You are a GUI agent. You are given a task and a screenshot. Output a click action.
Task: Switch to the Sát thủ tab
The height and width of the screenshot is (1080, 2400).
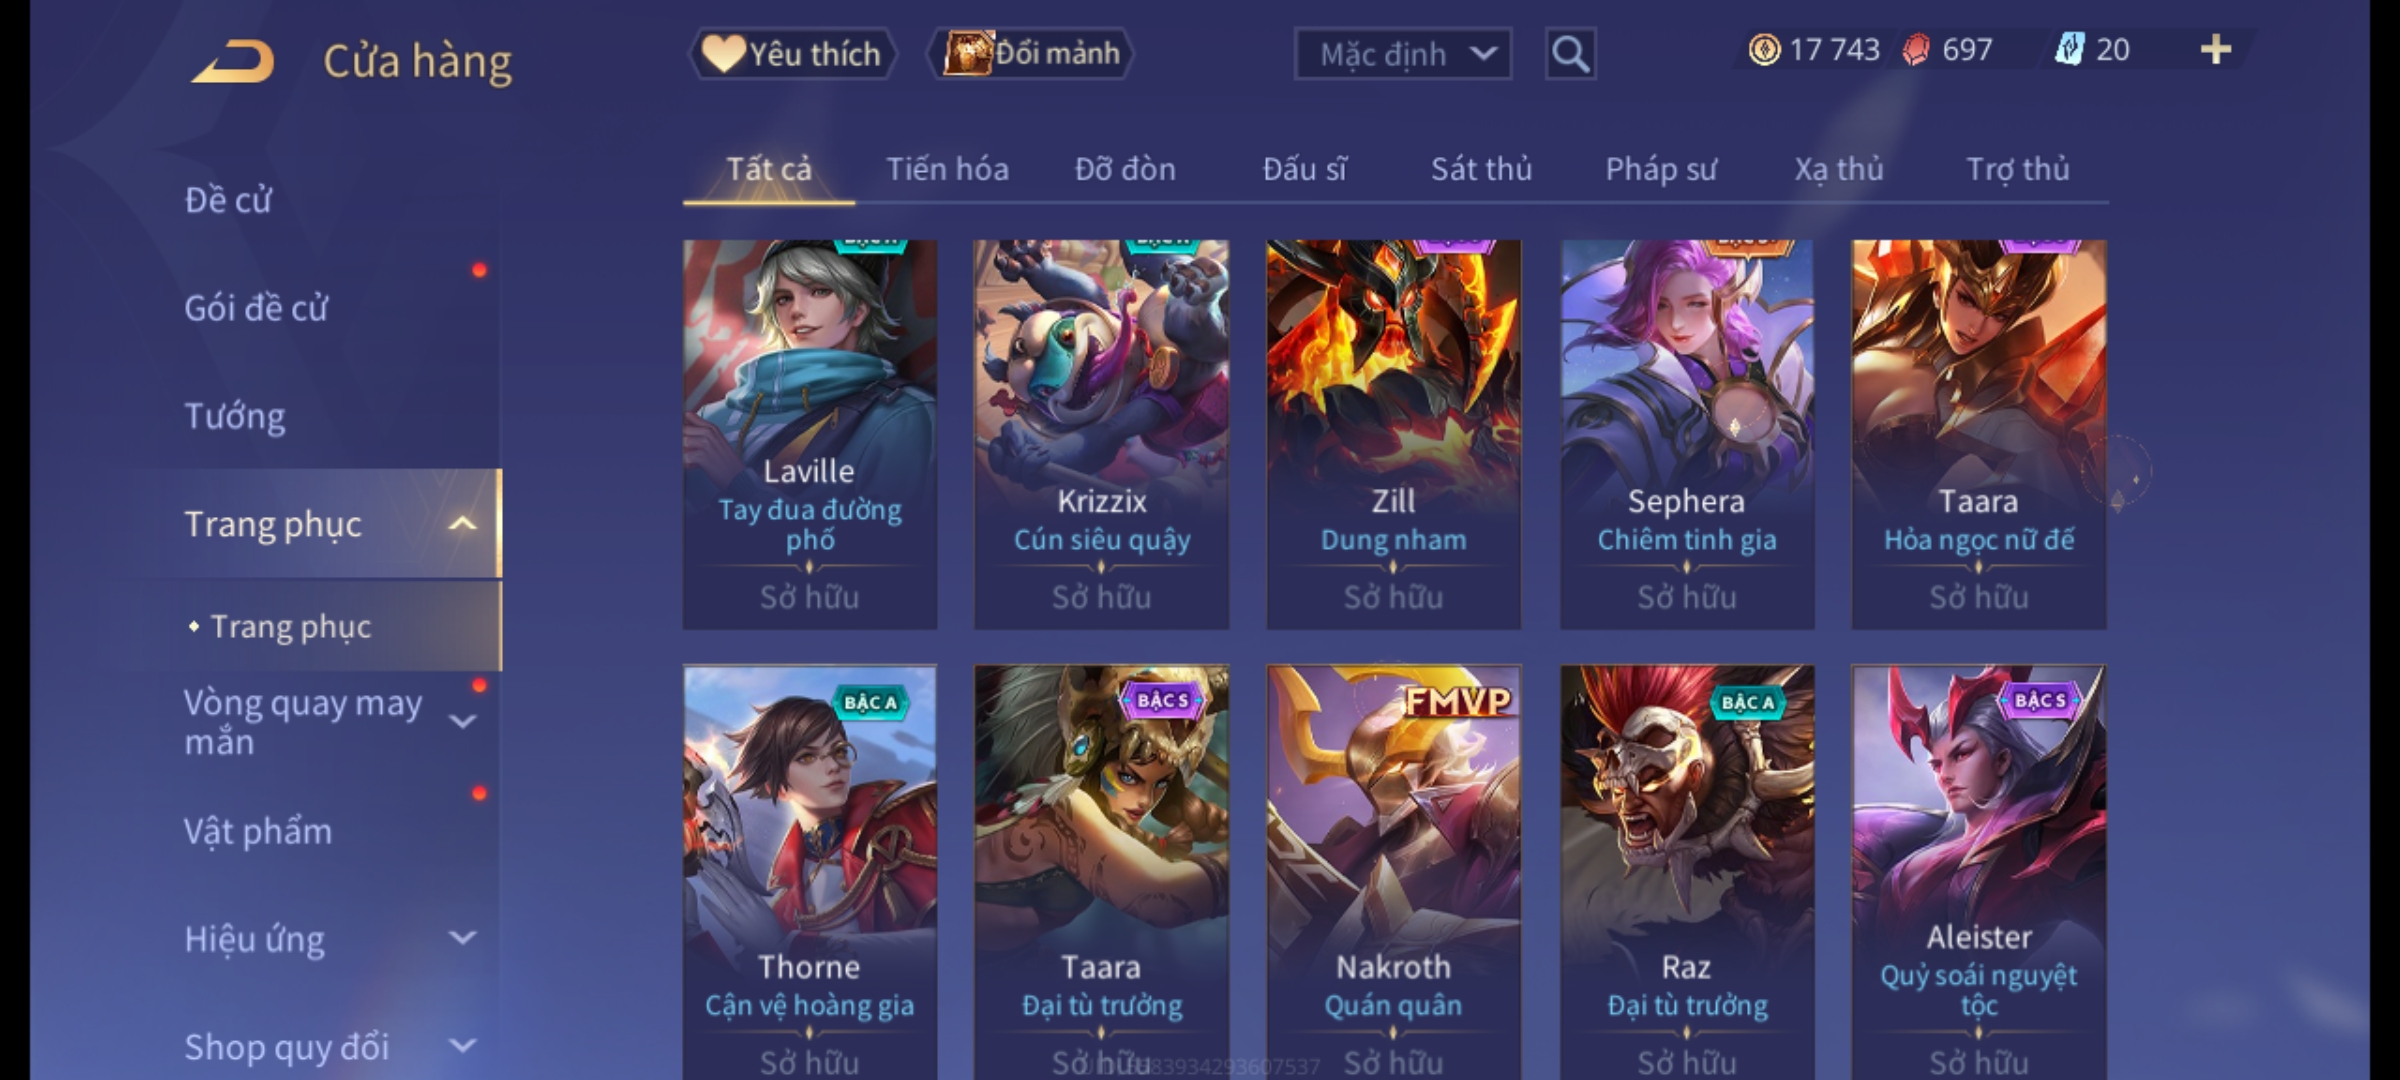[1481, 169]
